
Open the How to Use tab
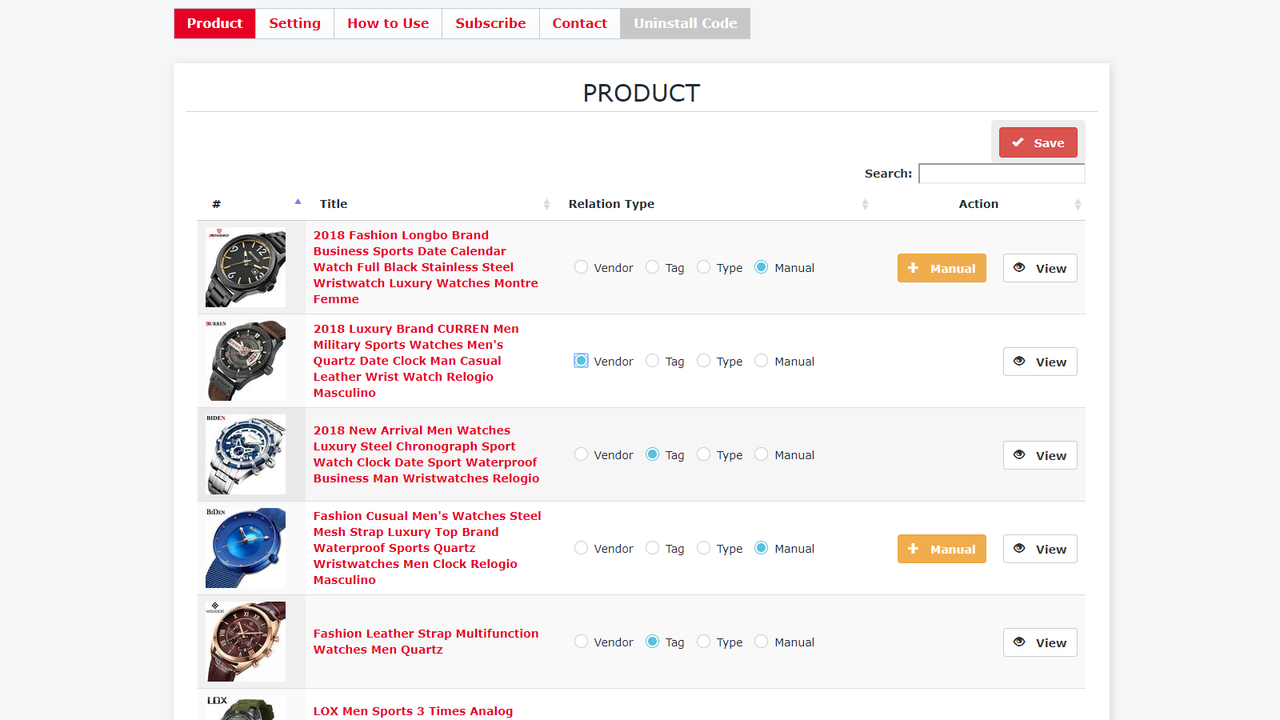[x=387, y=23]
